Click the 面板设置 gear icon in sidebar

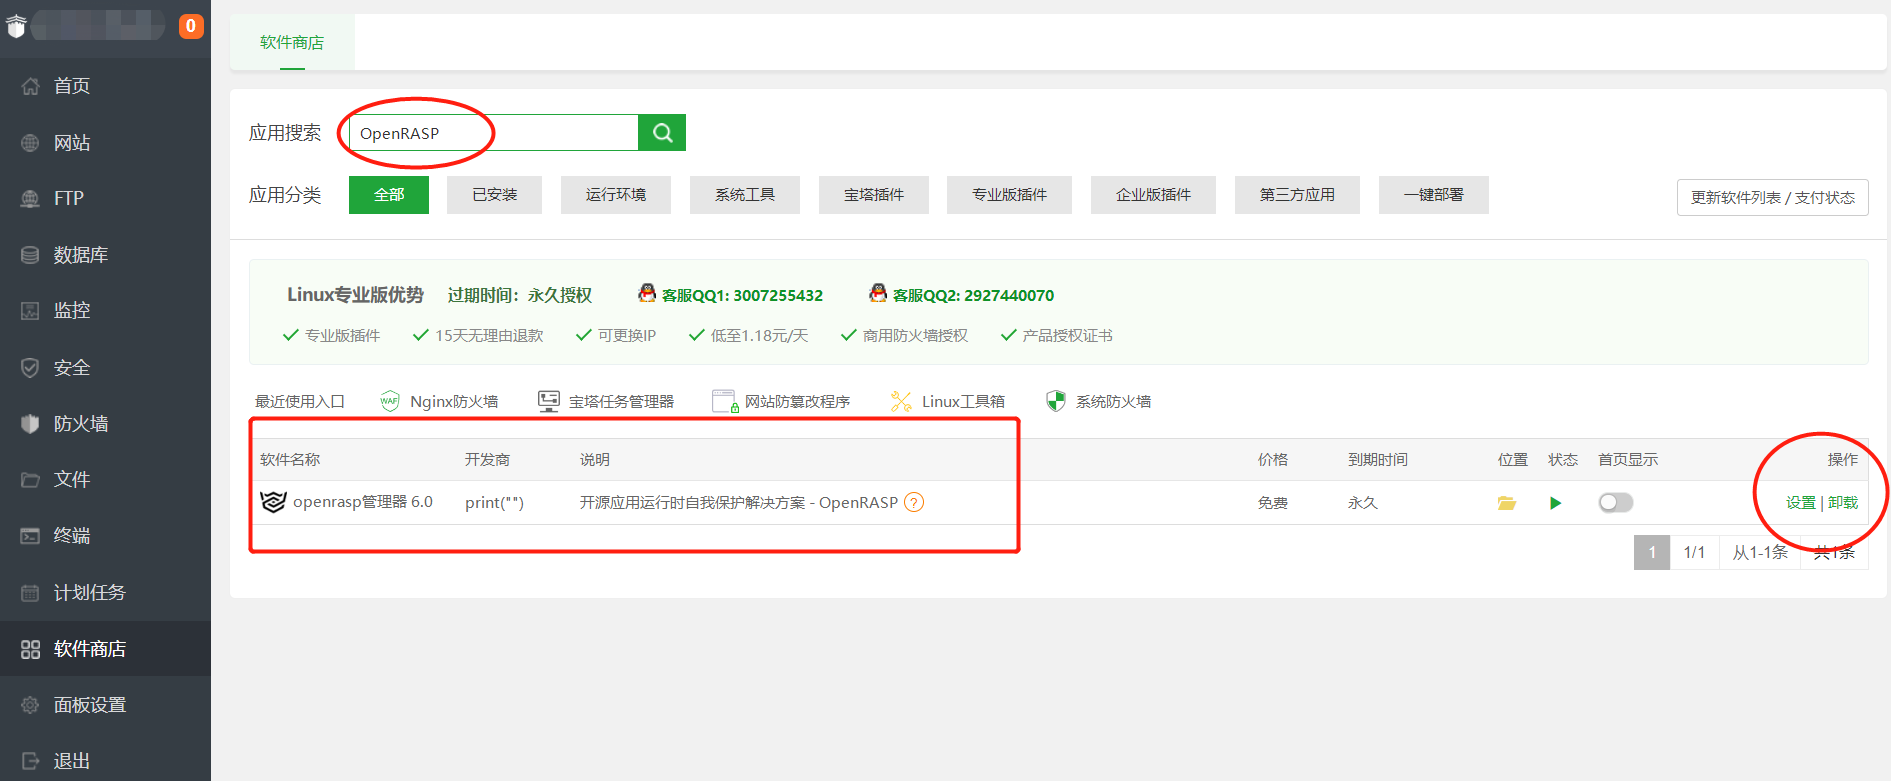(x=30, y=705)
